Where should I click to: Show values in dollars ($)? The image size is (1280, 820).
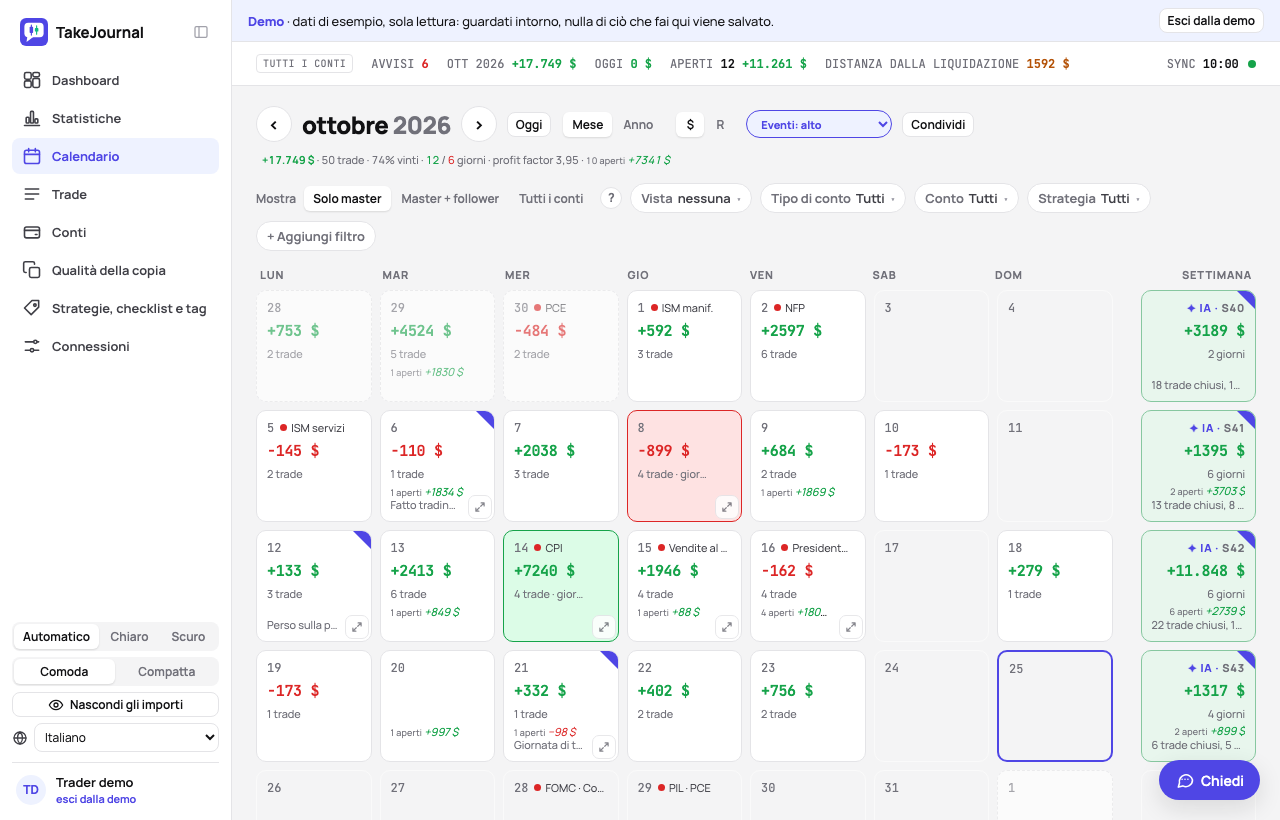[690, 125]
